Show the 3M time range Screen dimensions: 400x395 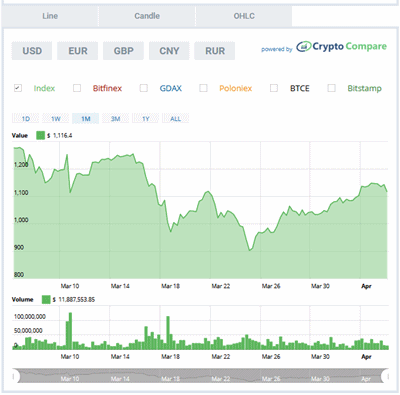click(x=115, y=119)
